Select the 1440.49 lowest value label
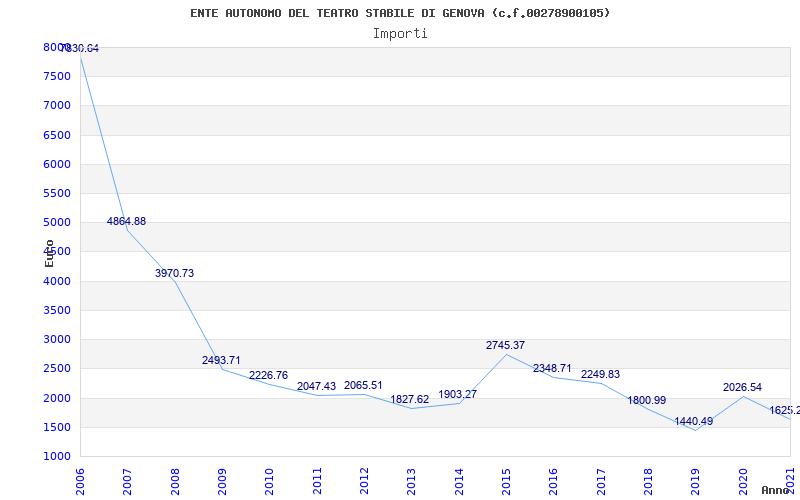This screenshot has width=800, height=500. point(693,422)
